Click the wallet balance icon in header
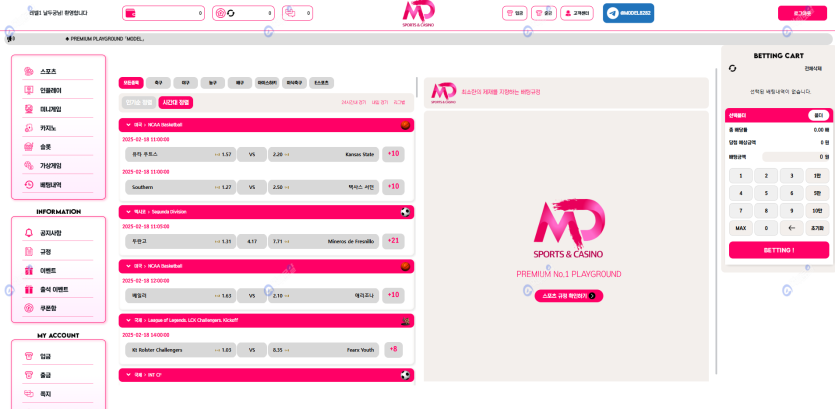The image size is (835, 409). (x=130, y=13)
